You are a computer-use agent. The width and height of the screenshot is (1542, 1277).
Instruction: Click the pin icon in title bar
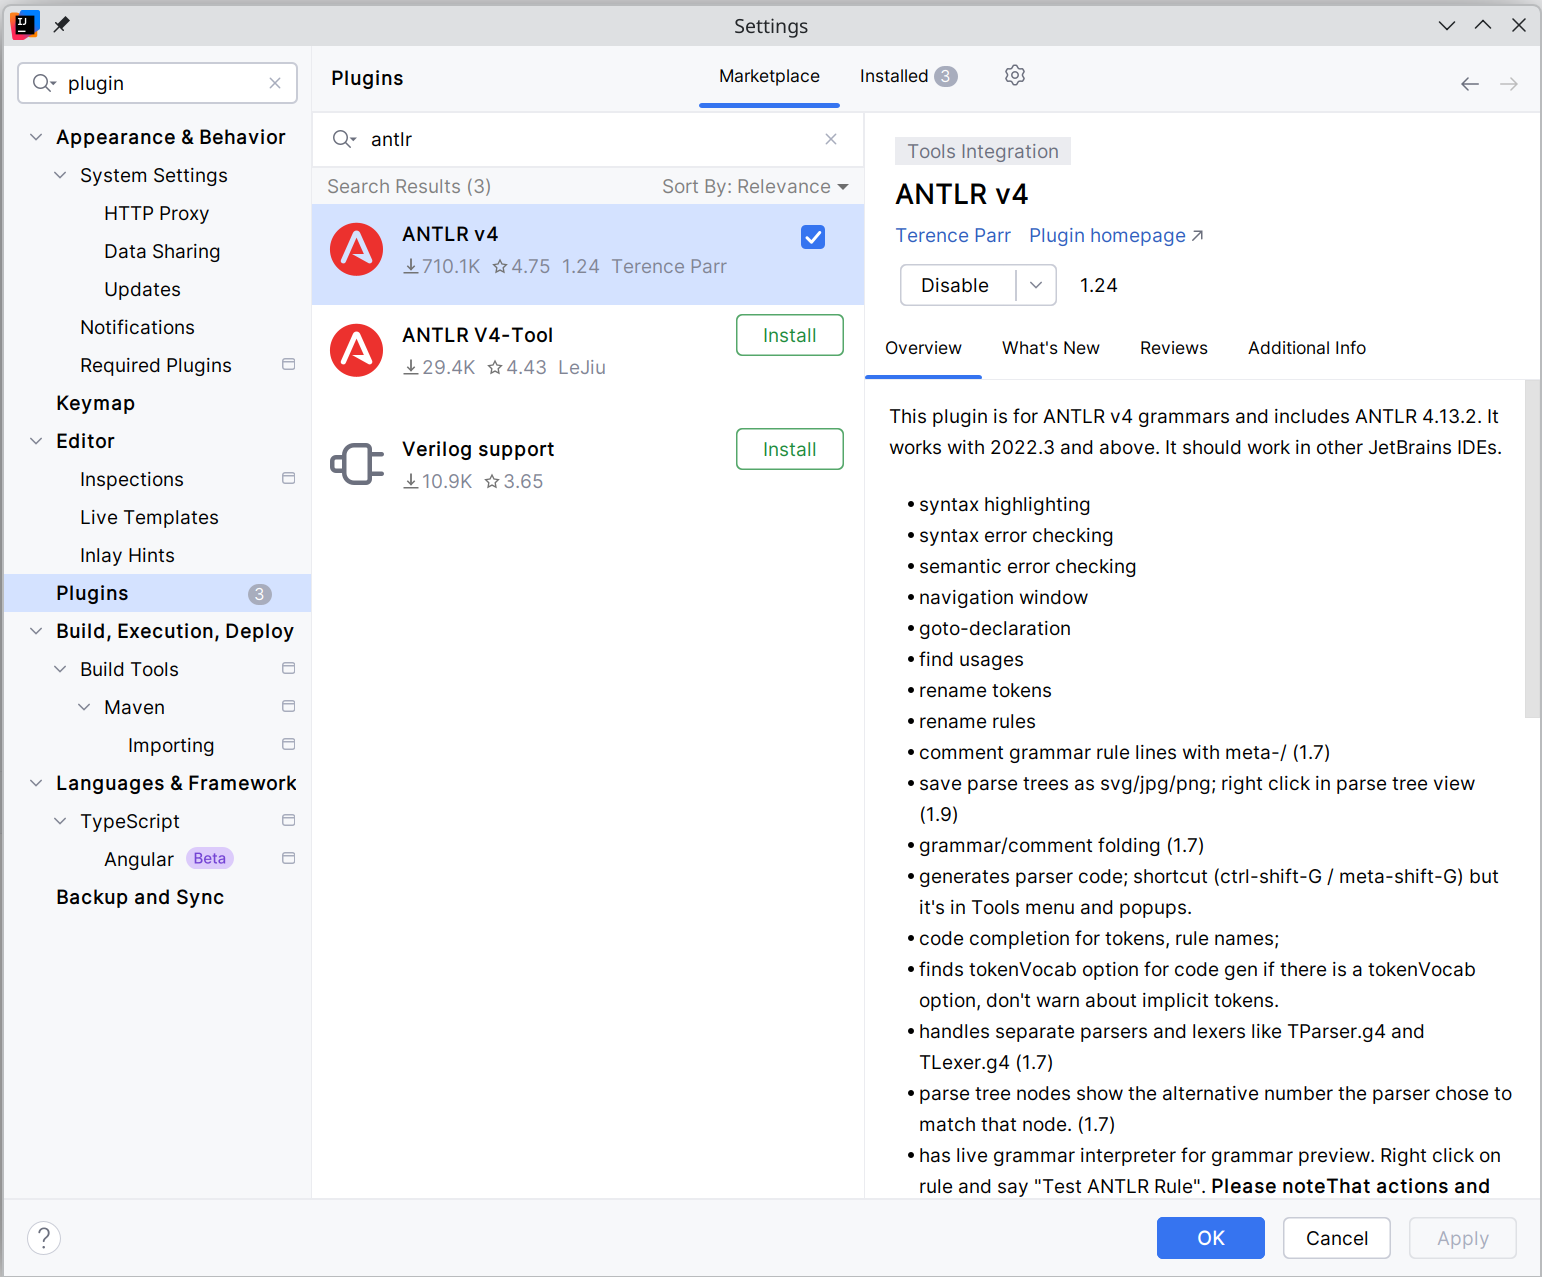coord(62,25)
